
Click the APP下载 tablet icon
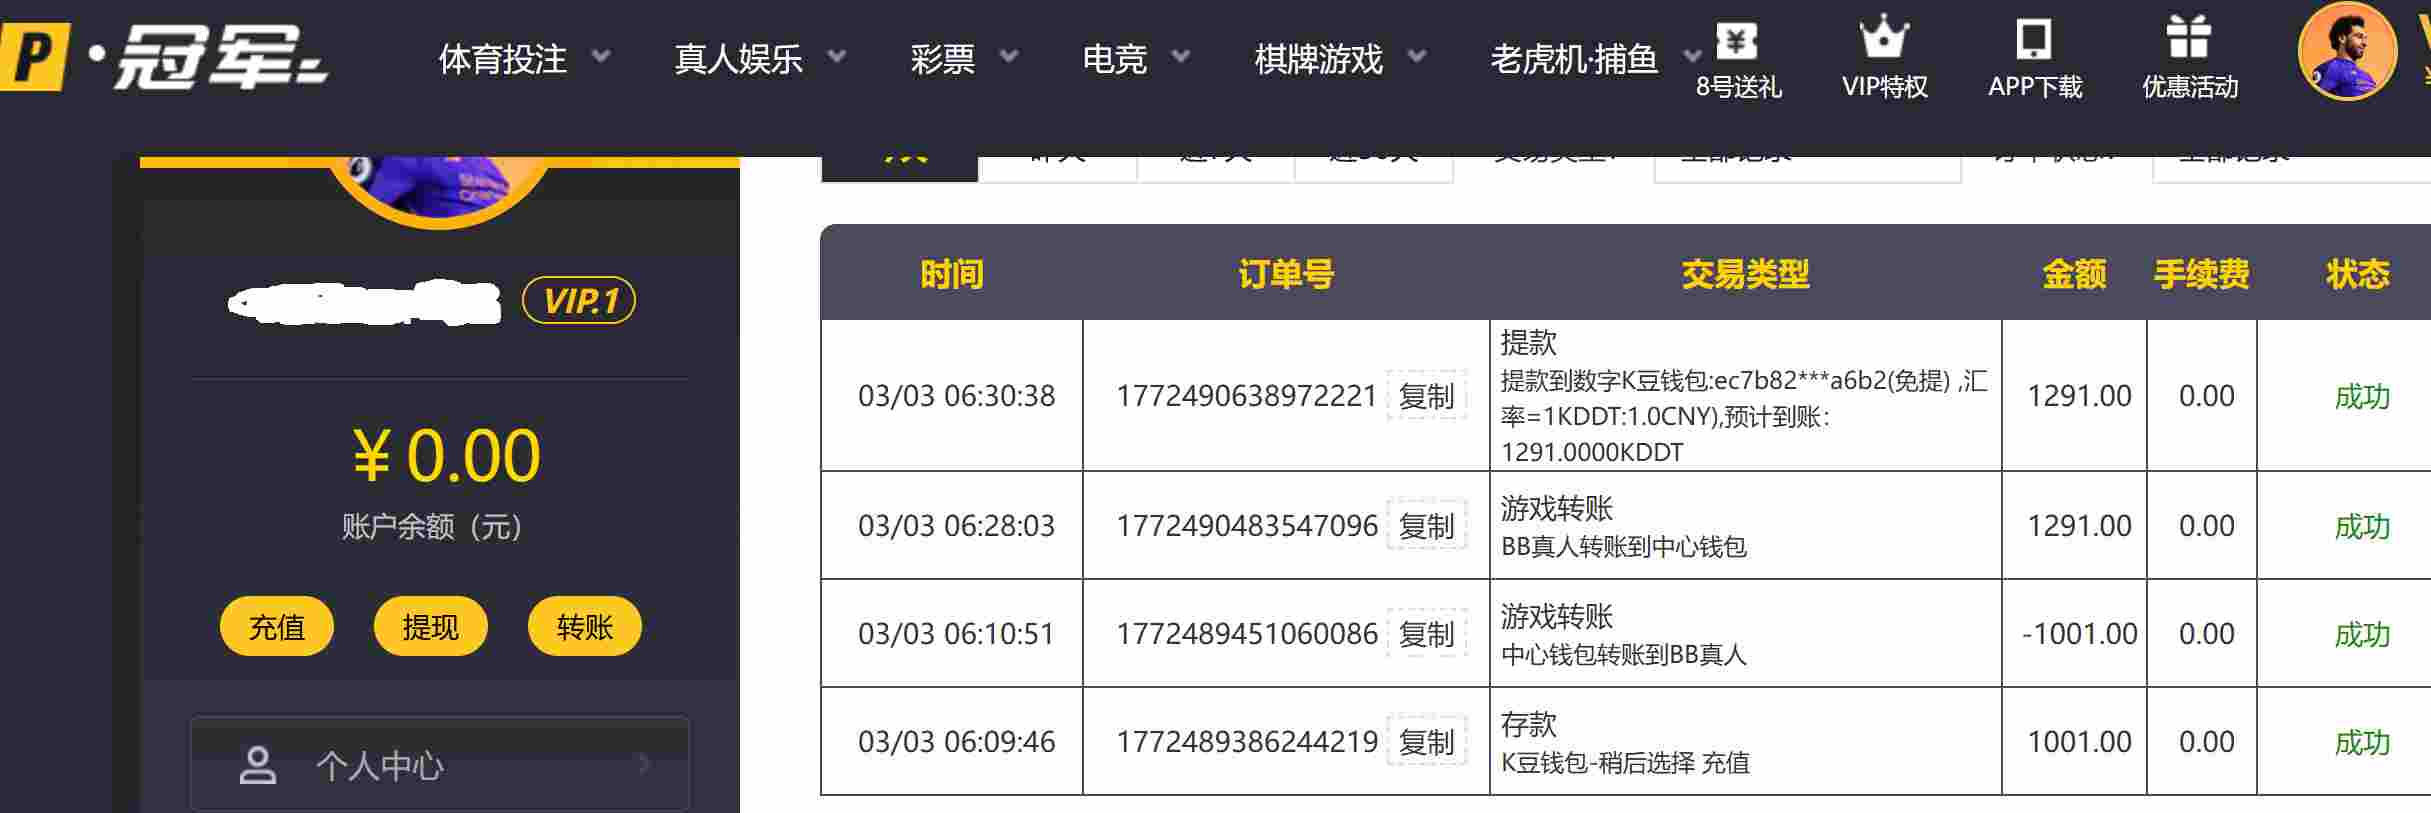(x=2034, y=40)
